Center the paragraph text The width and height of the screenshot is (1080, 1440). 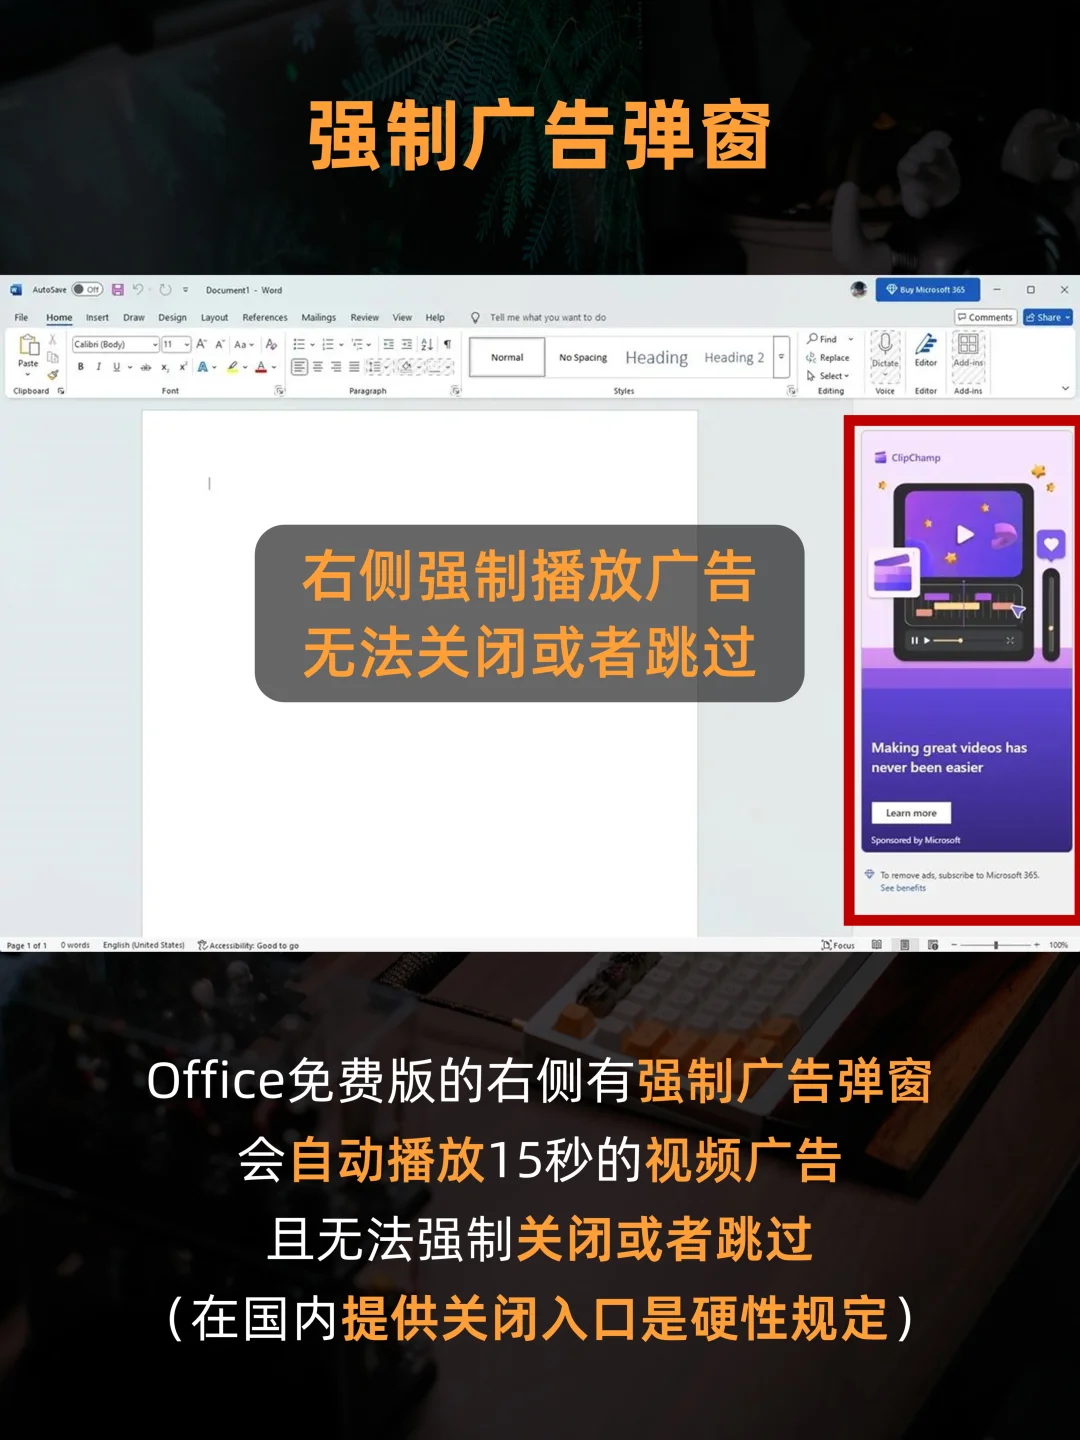click(x=318, y=367)
